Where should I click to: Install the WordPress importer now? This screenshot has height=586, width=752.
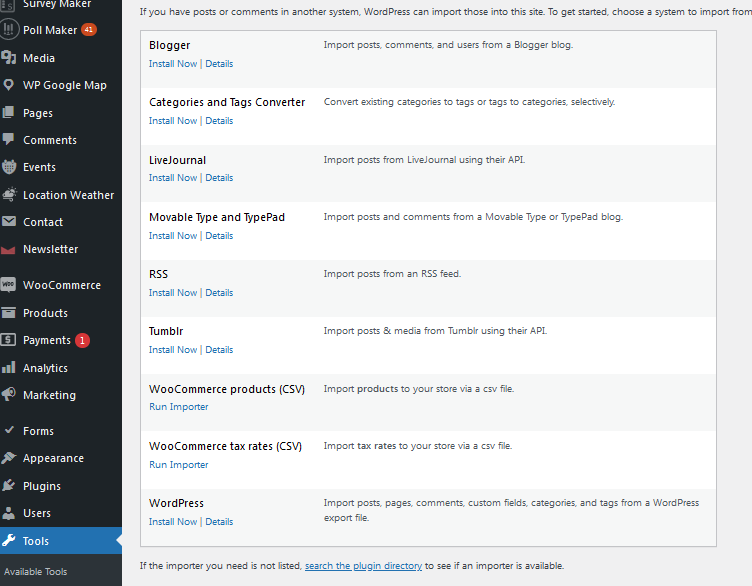[173, 522]
